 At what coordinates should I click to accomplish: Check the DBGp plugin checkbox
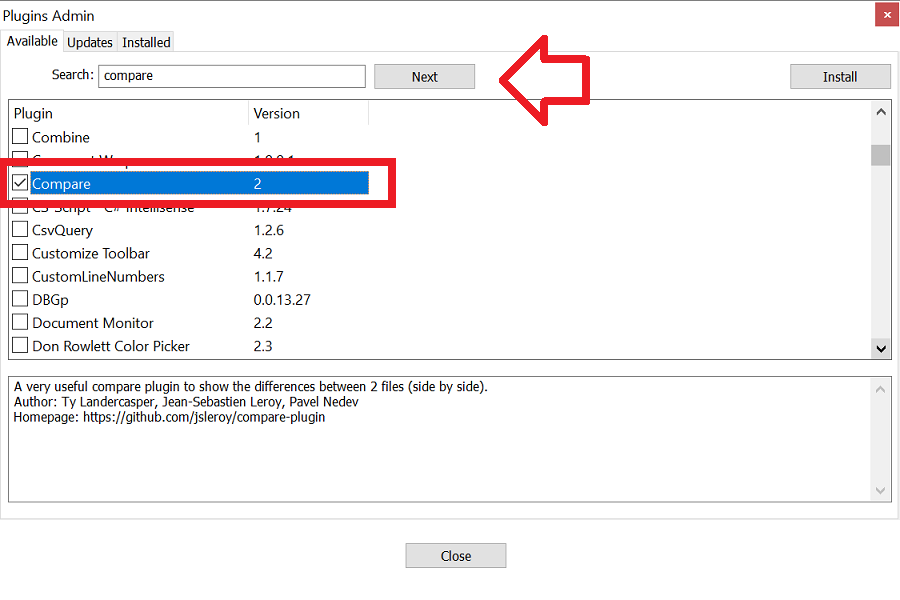click(19, 299)
